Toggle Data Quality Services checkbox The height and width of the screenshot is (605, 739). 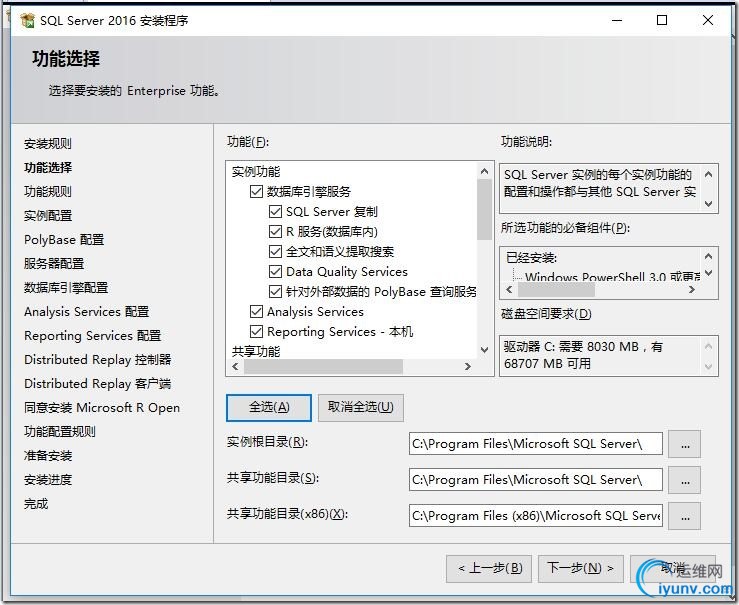[275, 271]
